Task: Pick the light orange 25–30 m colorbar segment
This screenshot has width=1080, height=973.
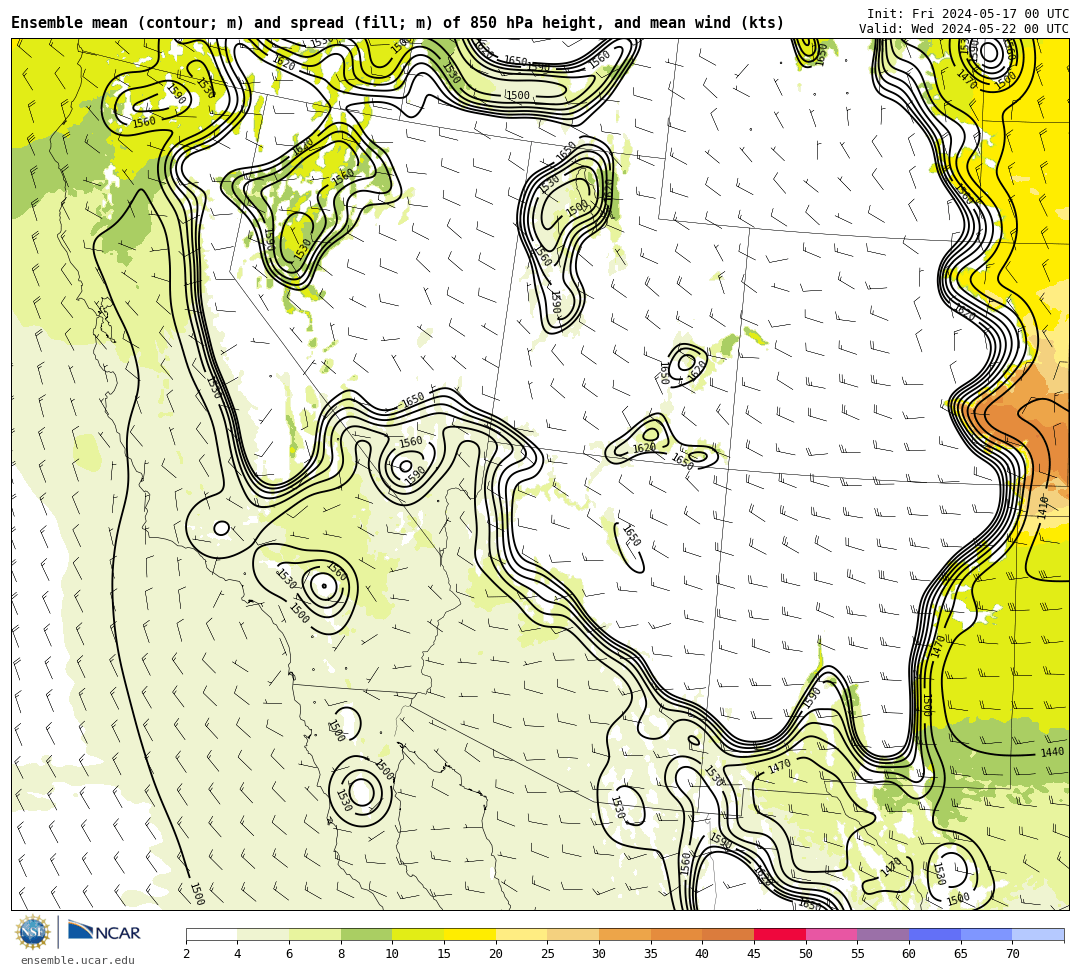Action: [573, 934]
